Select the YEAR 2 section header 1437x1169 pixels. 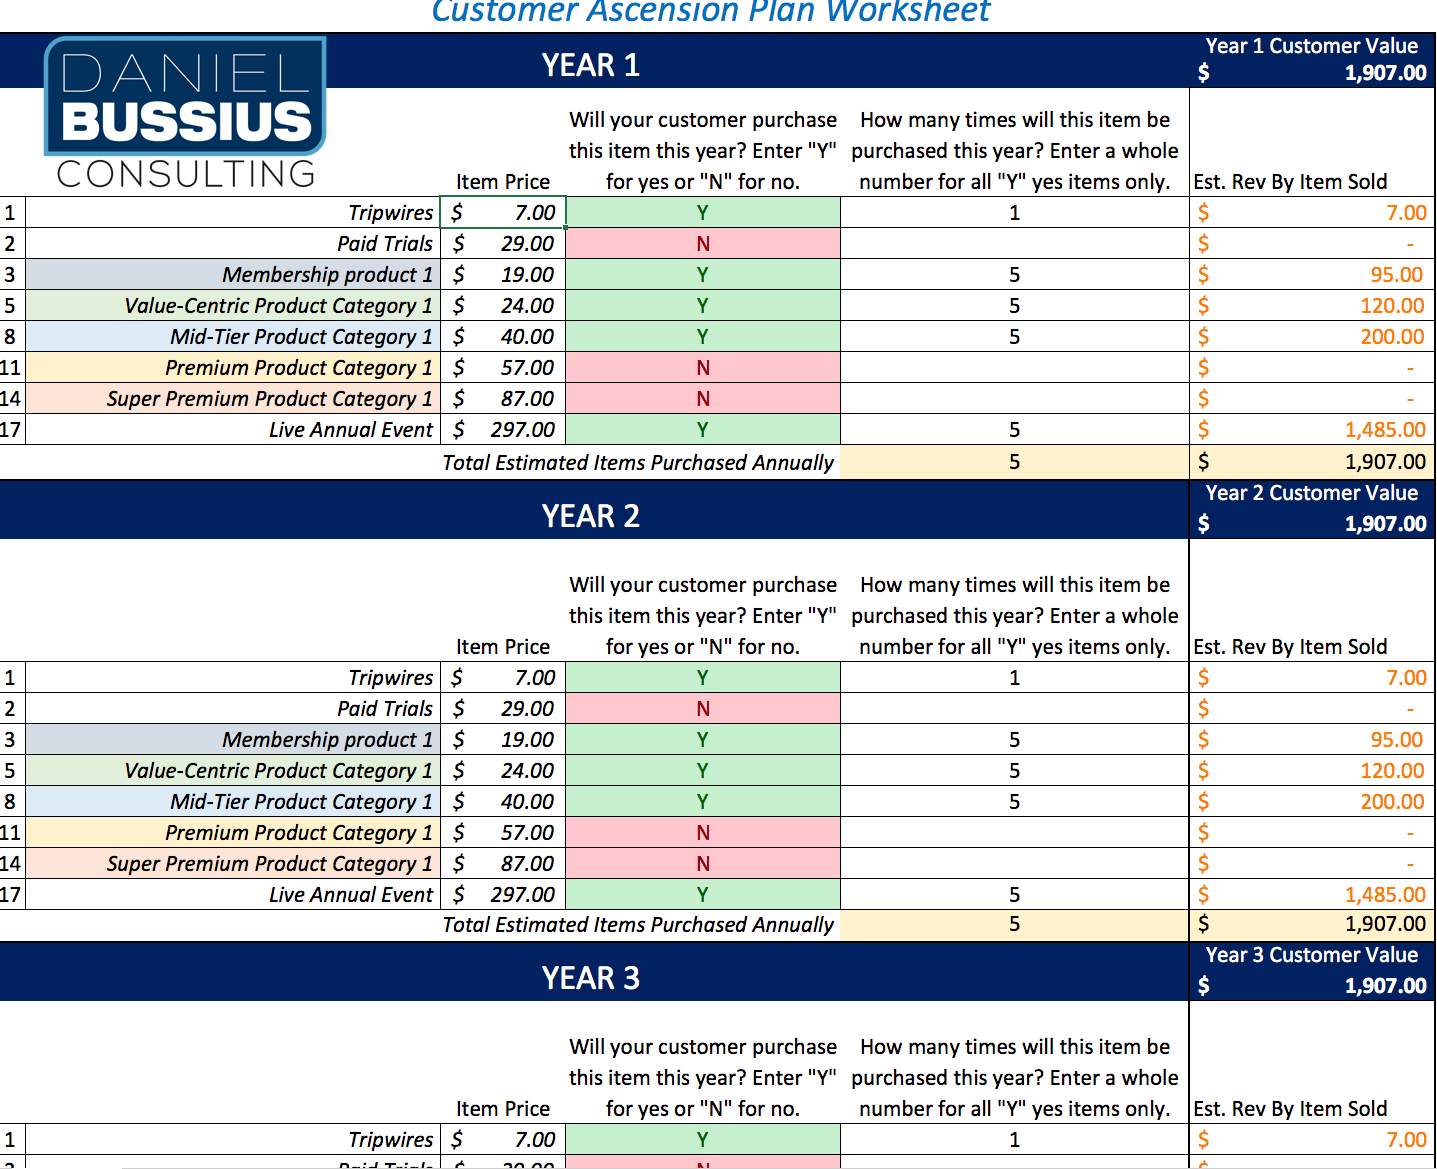(x=590, y=516)
